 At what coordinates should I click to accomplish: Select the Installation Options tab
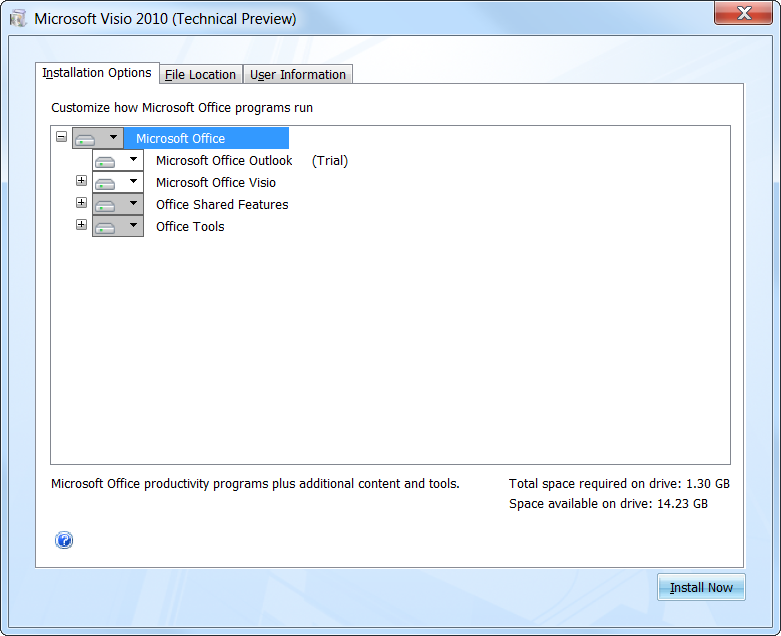click(97, 73)
